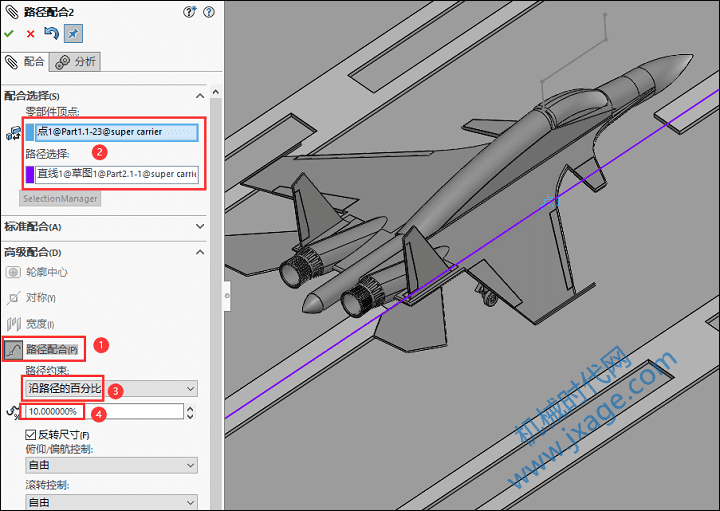Image resolution: width=720 pixels, height=511 pixels.
Task: Choose the 轮廓中心 profile center mate
Action: (37, 272)
